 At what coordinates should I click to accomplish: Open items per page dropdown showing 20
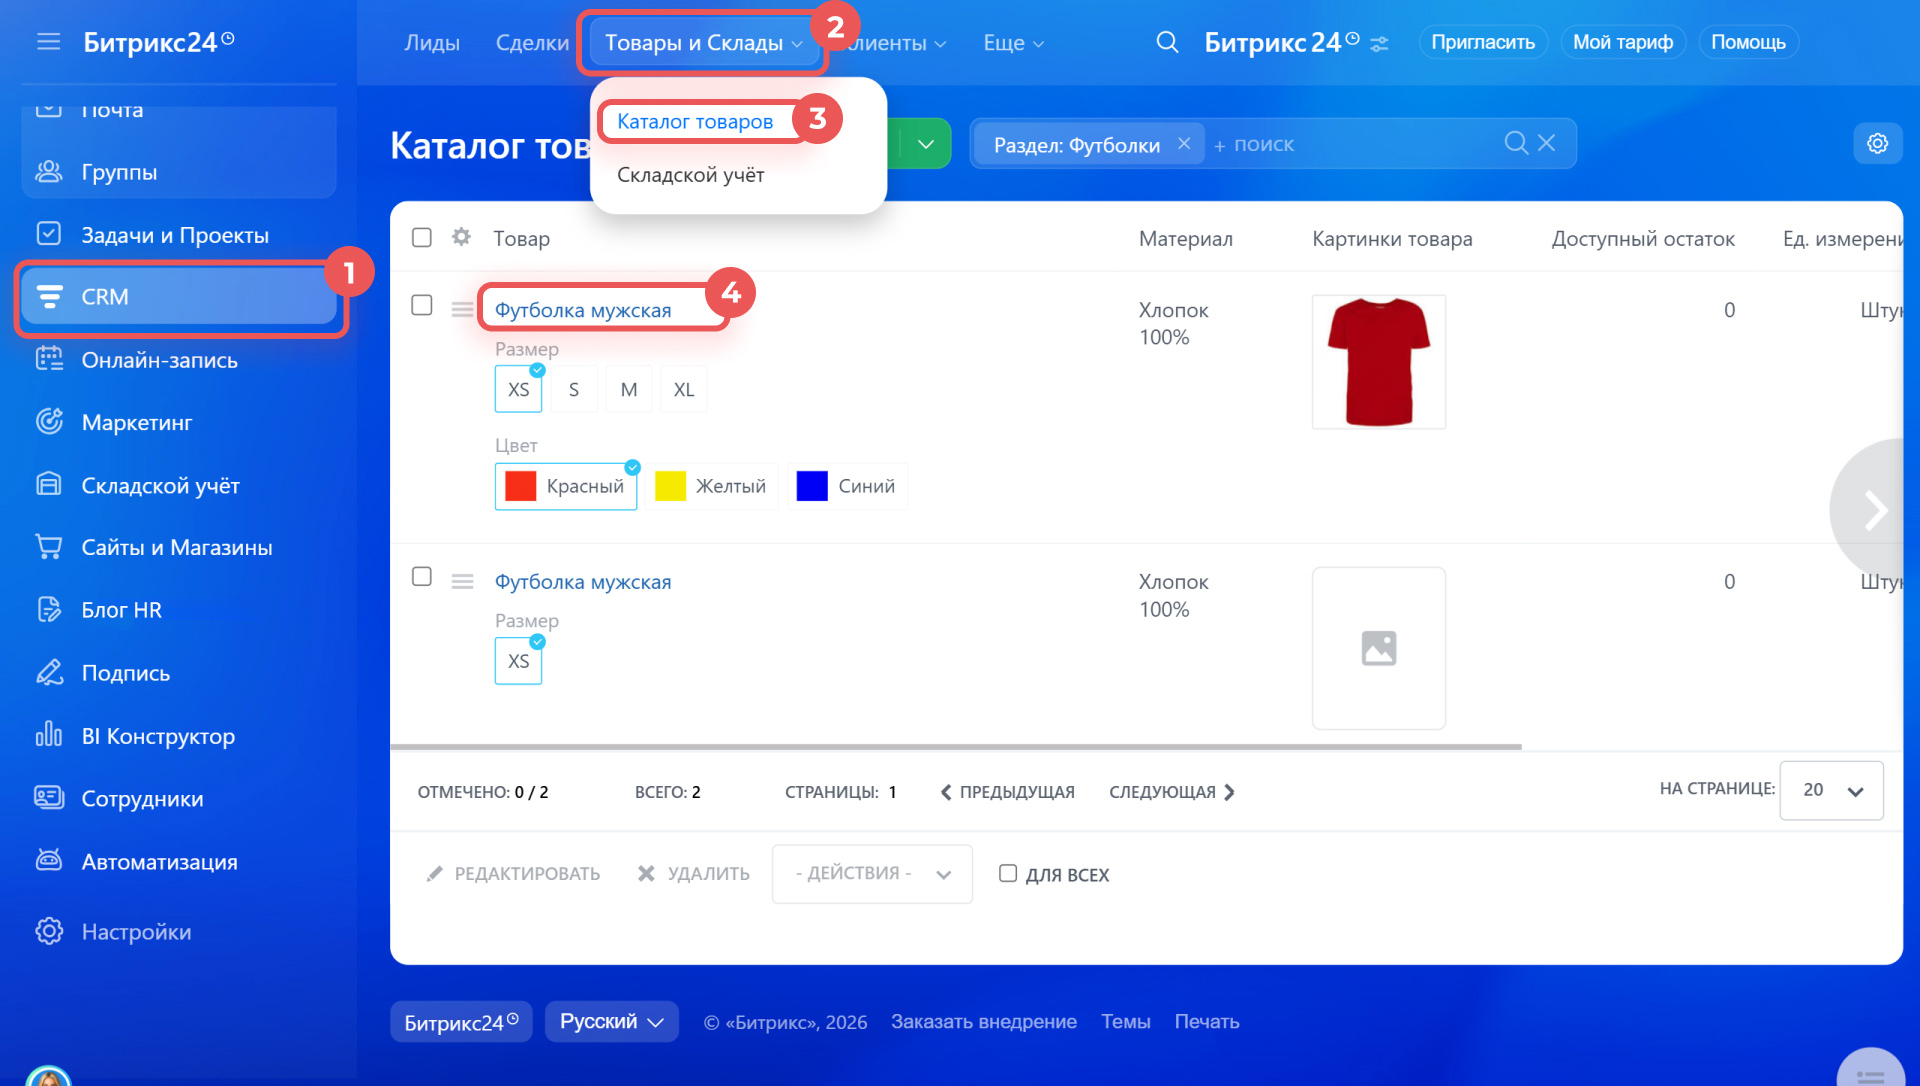[x=1831, y=790]
